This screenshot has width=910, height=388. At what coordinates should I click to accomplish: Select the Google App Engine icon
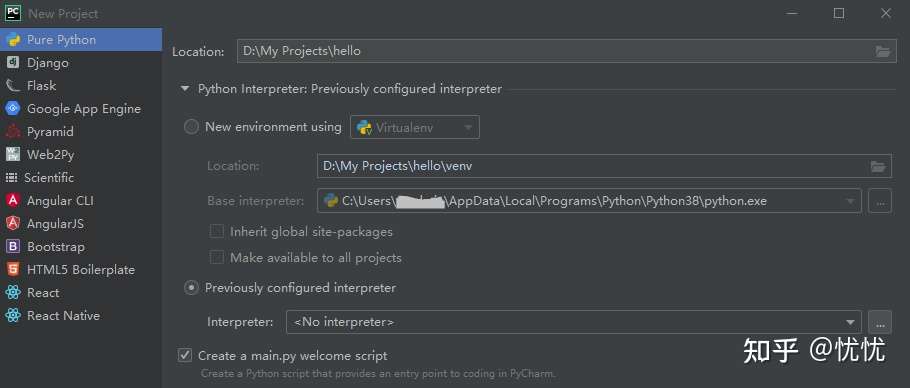13,108
